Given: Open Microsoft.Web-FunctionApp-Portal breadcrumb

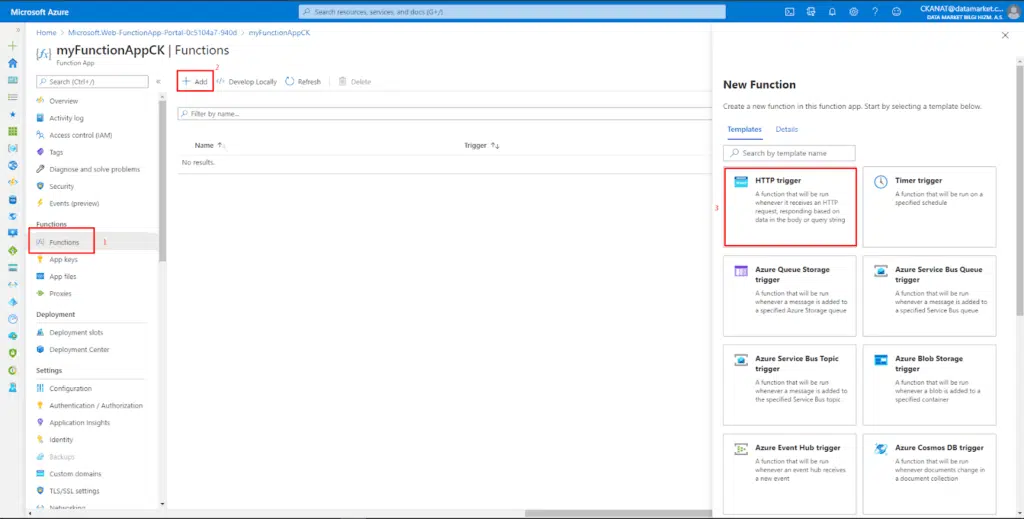Looking at the screenshot, I should point(152,33).
